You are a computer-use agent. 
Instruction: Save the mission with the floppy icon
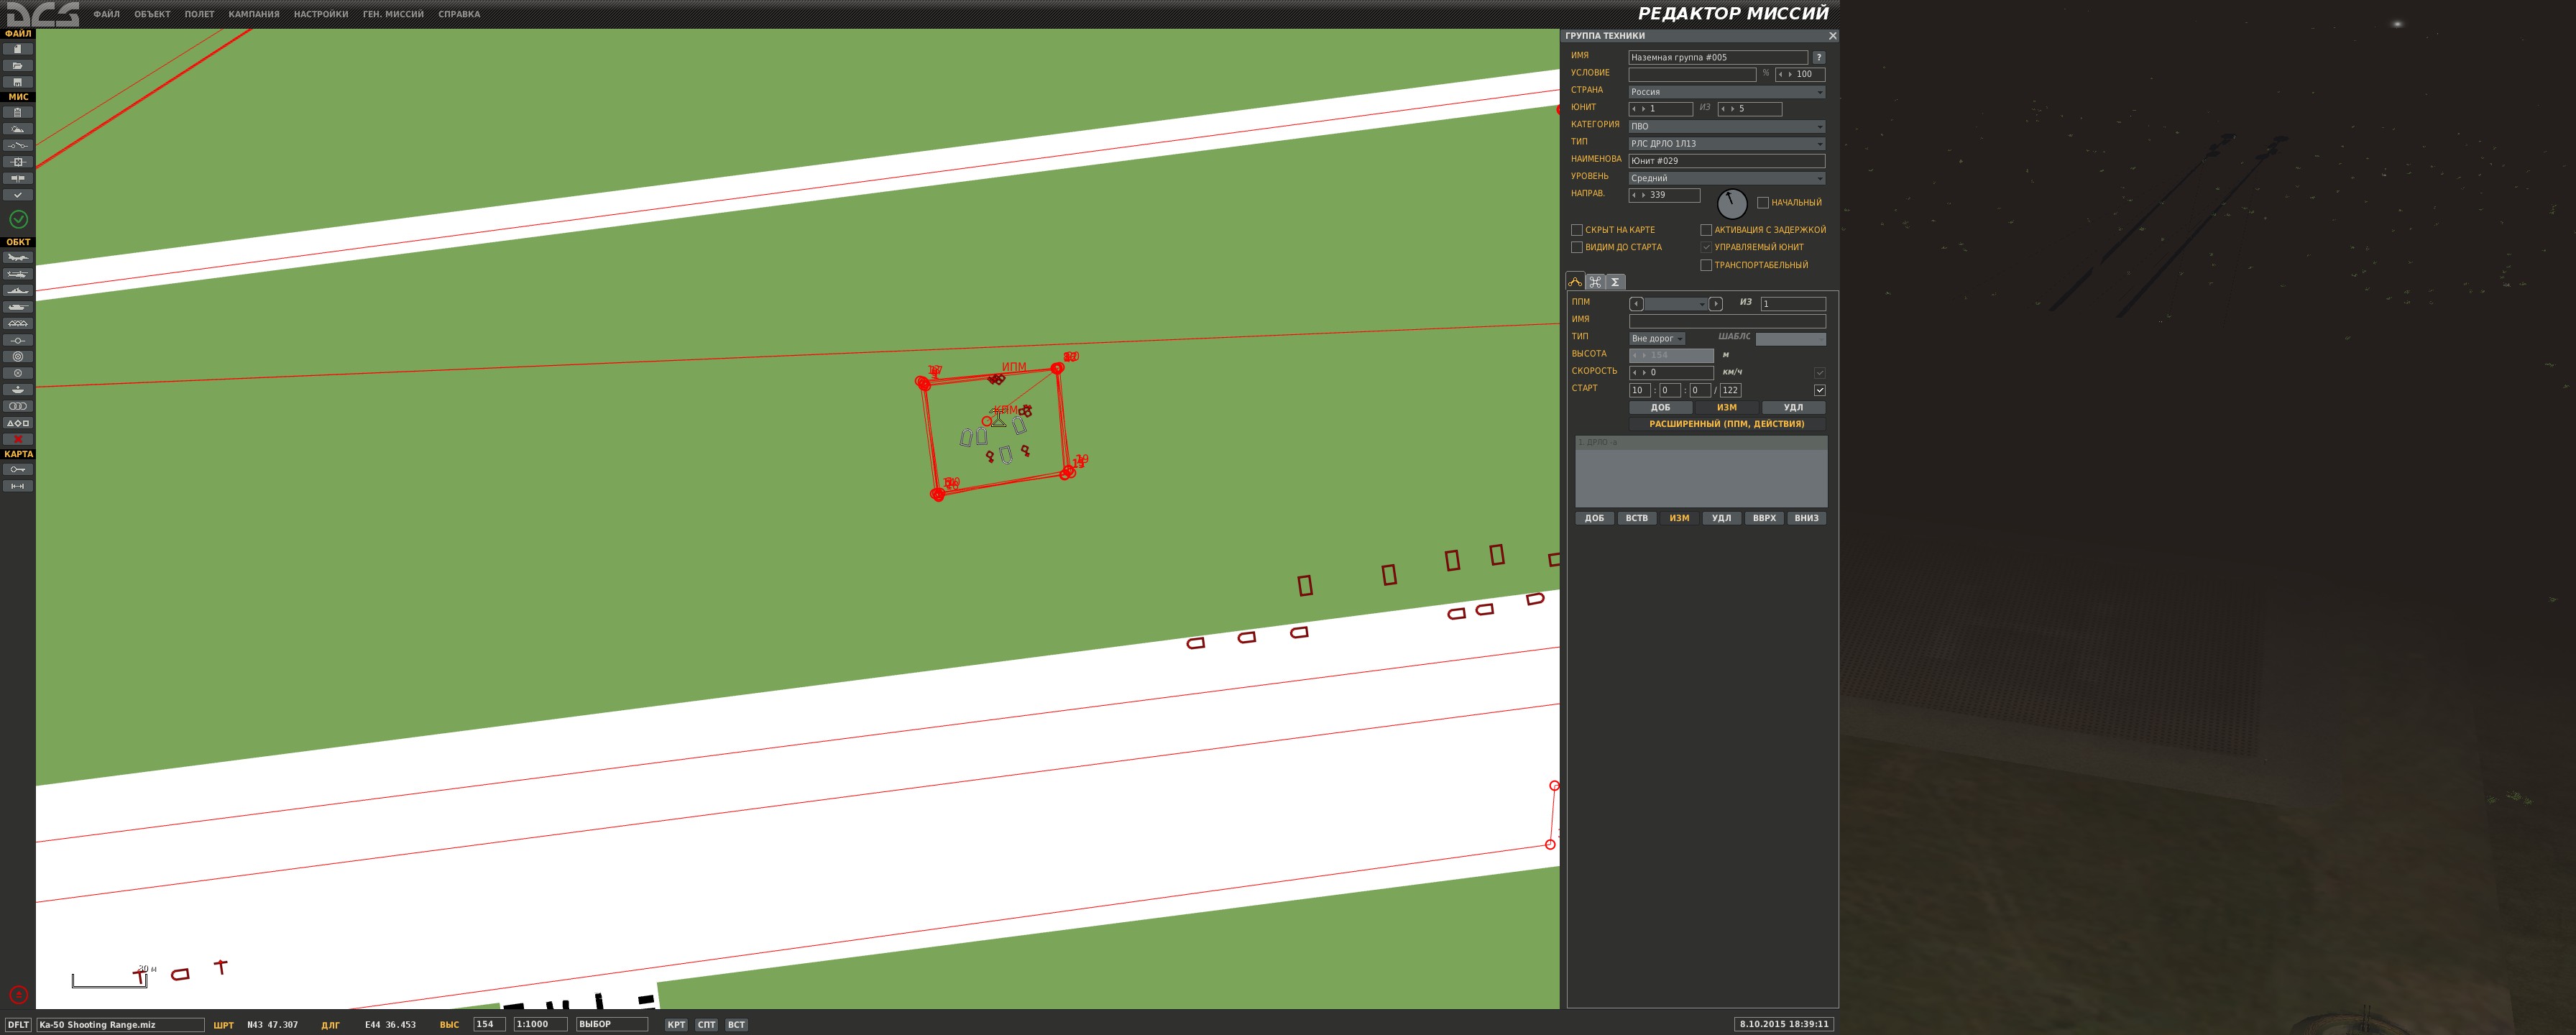pos(18,82)
